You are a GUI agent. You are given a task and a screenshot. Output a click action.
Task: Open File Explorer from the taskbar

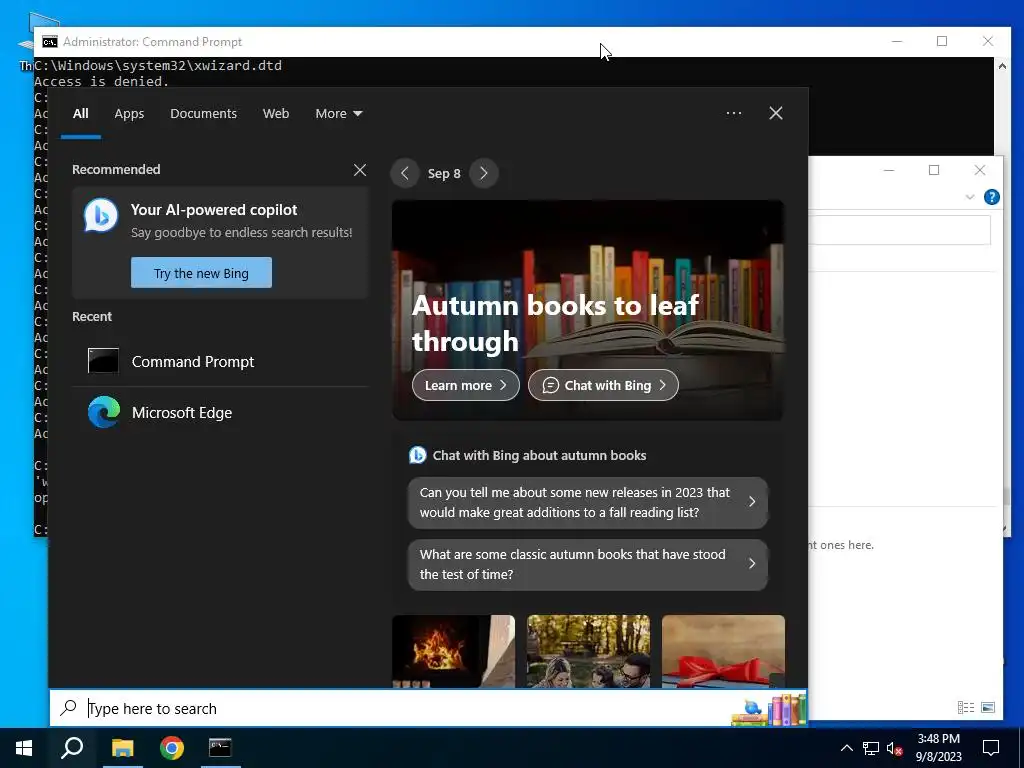coord(122,748)
